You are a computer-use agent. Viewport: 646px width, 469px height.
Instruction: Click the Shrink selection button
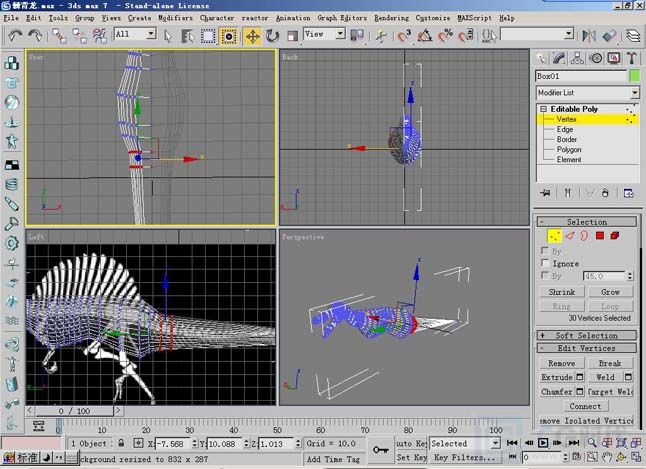[x=562, y=292]
